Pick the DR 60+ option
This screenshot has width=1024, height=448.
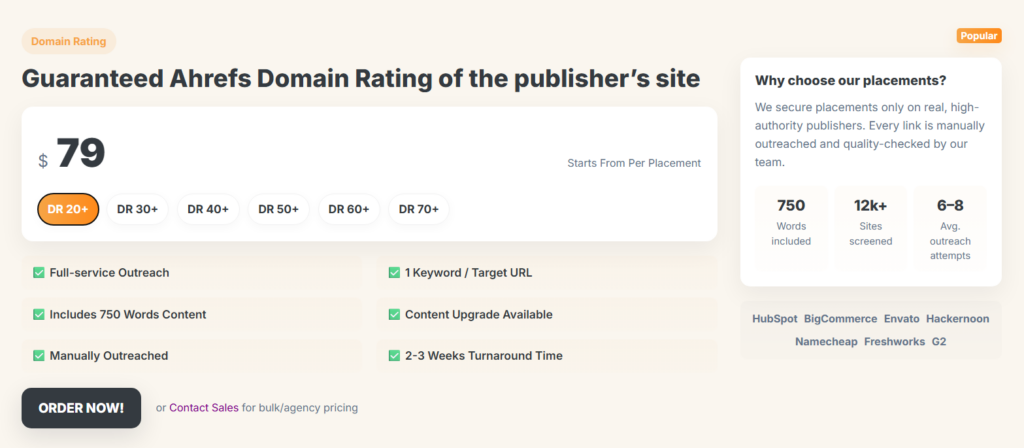(349, 209)
